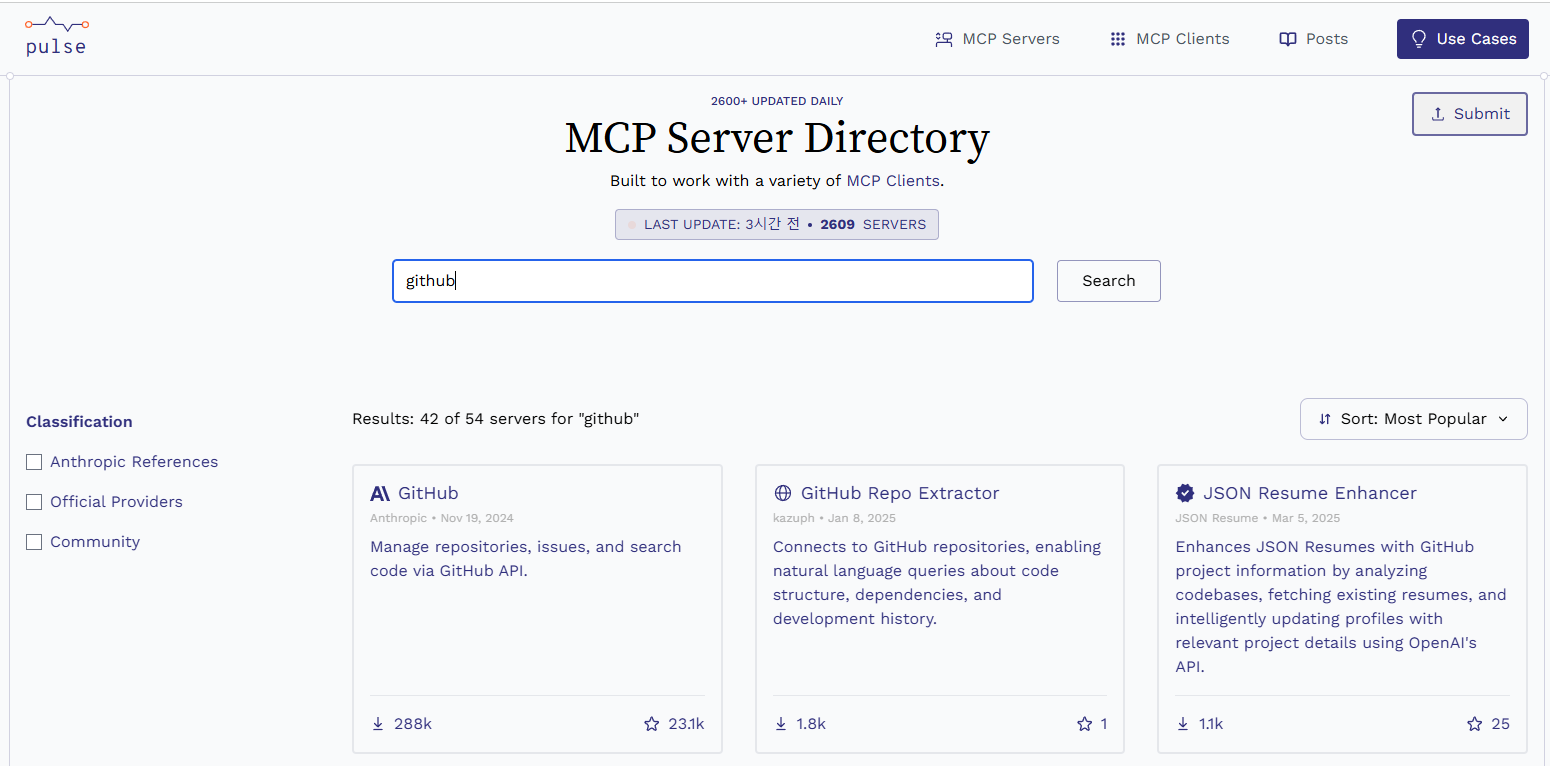The width and height of the screenshot is (1550, 766).
Task: Click the Anthropic • Nov 19, 2024 byline
Action: (x=442, y=518)
